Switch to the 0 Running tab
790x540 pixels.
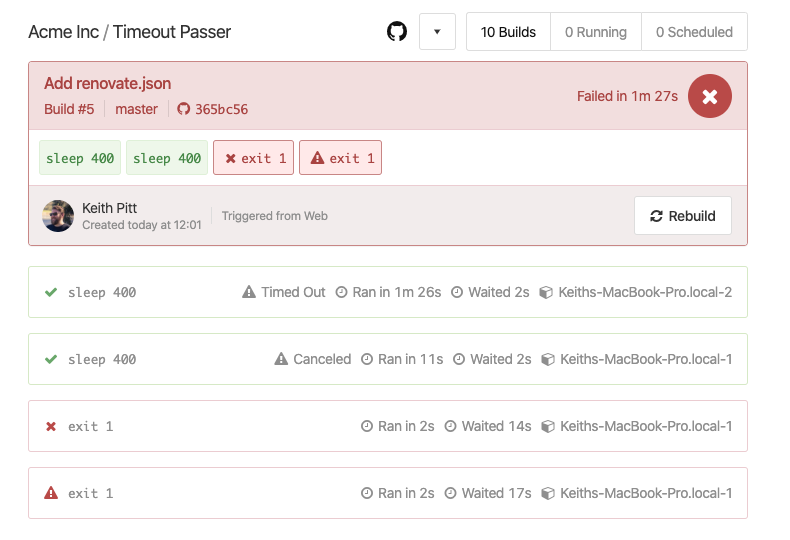pyautogui.click(x=596, y=32)
